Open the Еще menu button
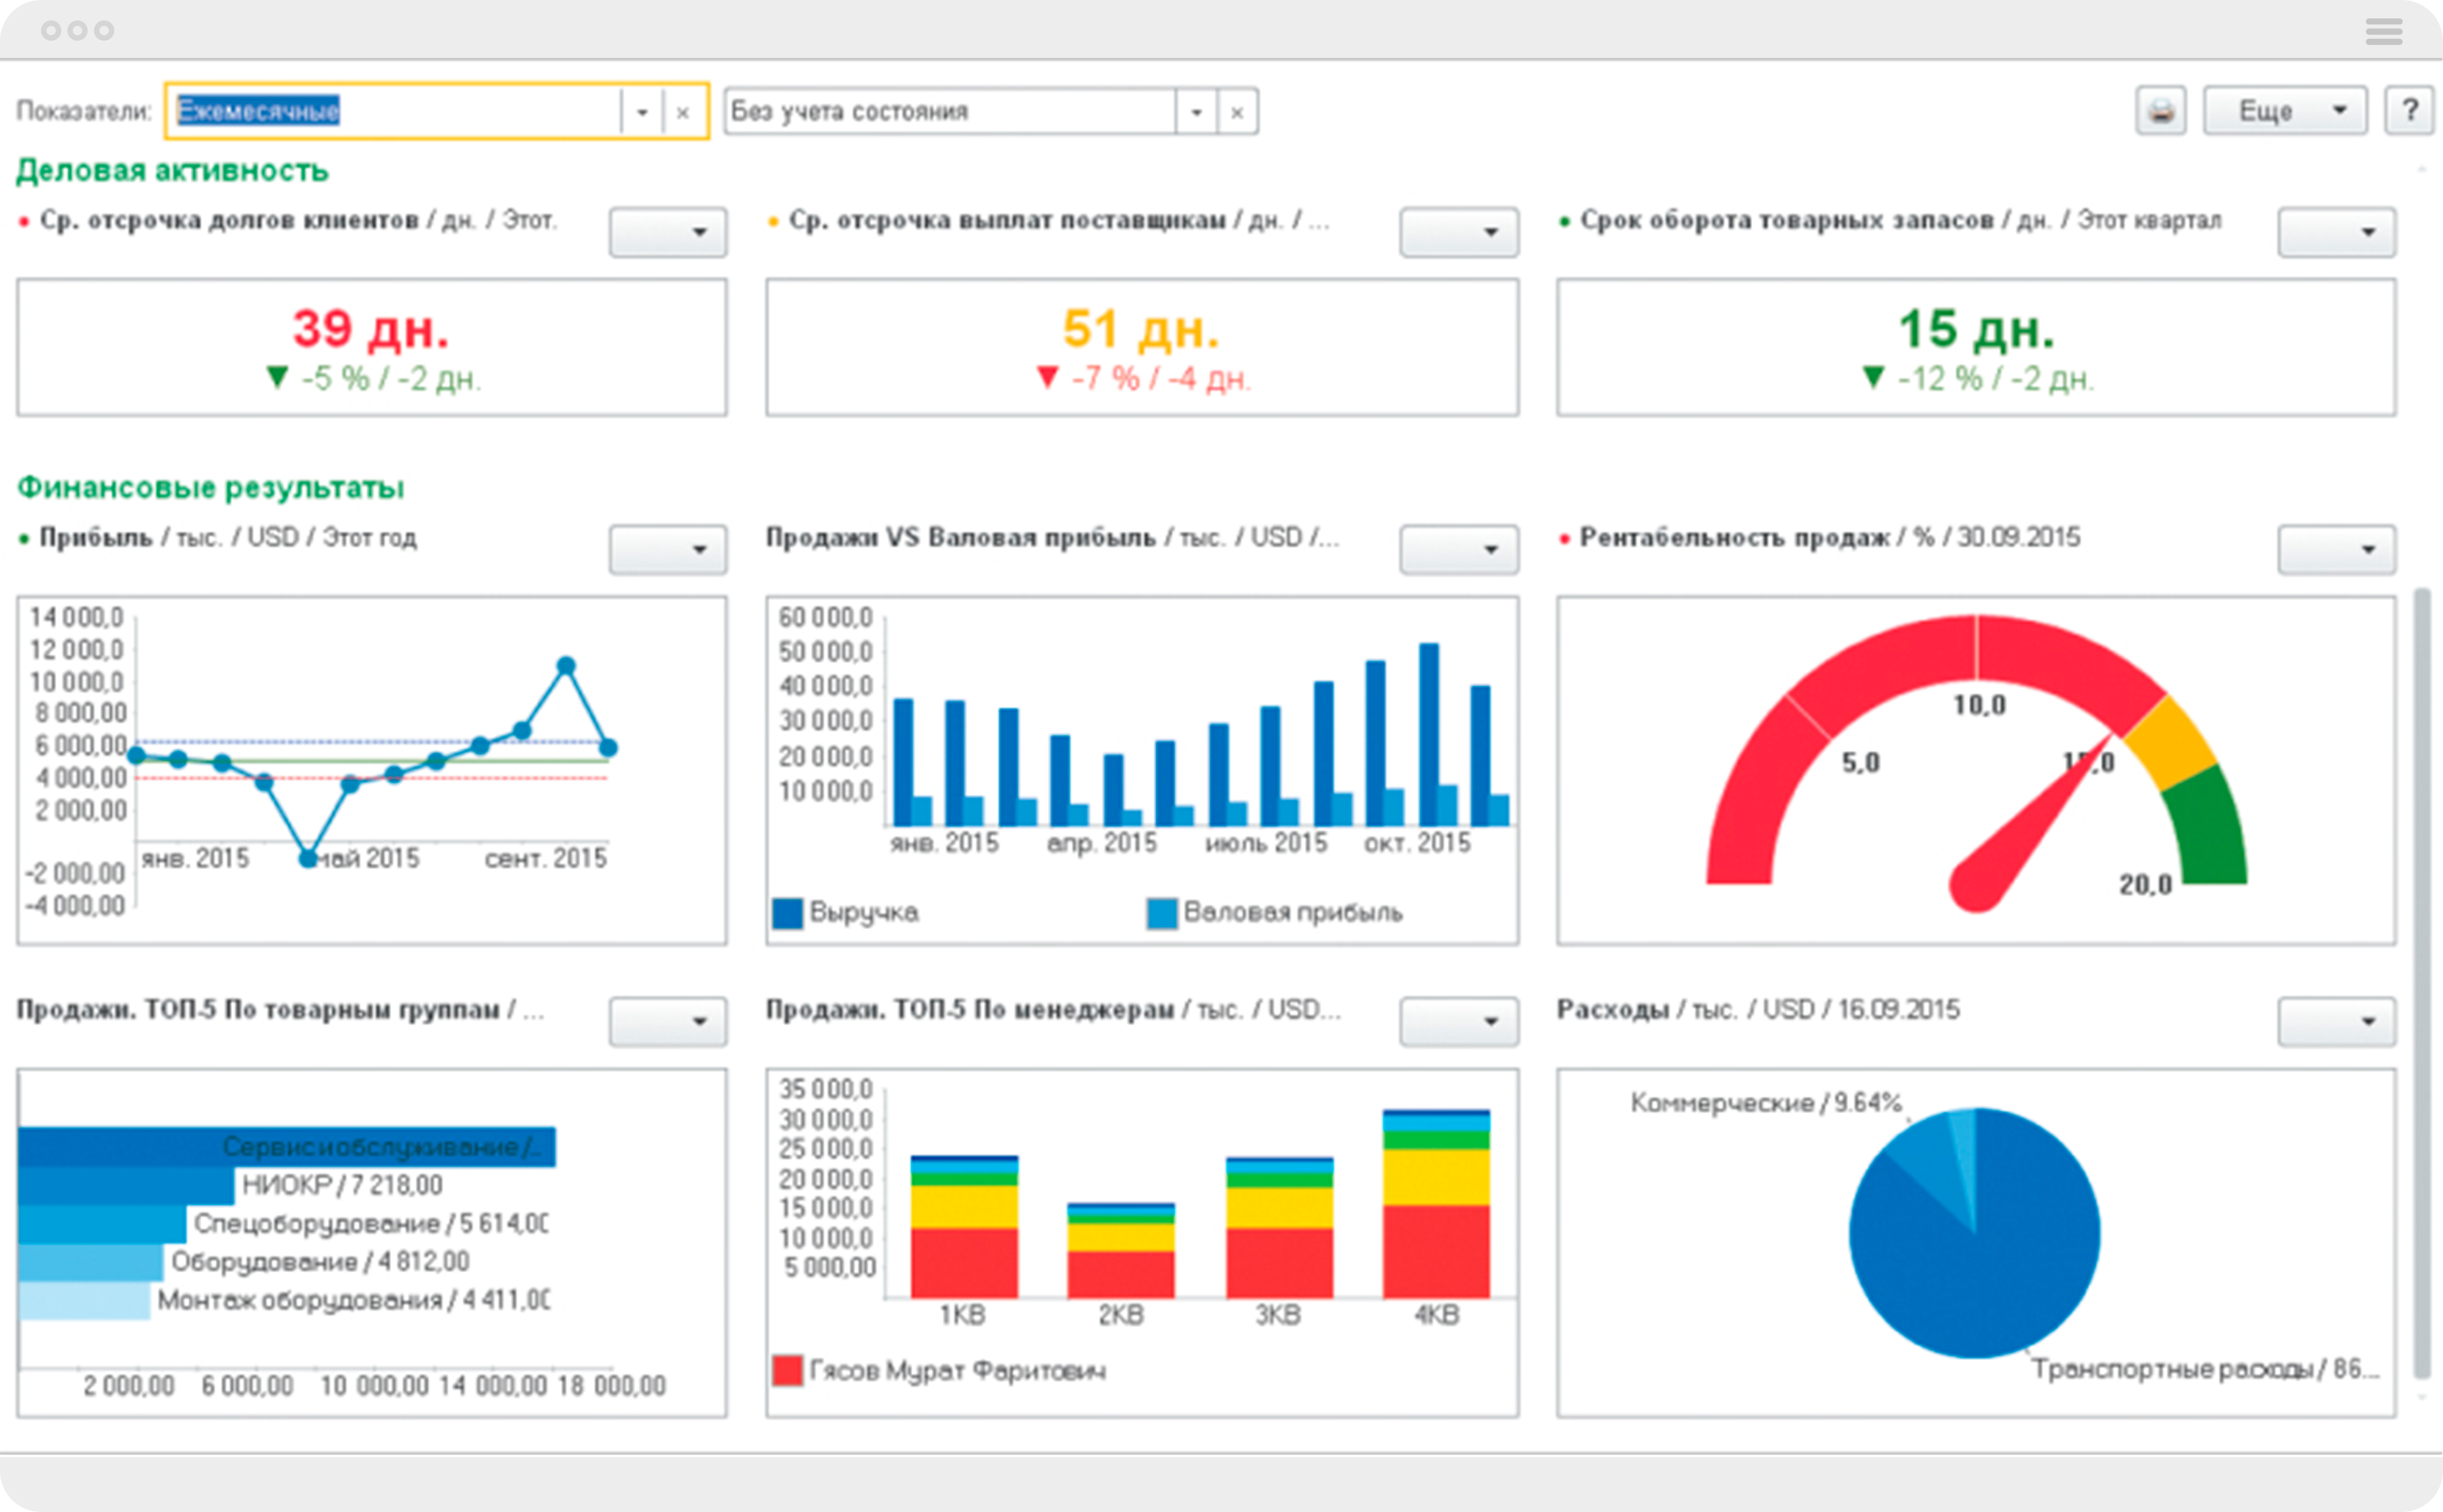This screenshot has height=1512, width=2443. 2285,111
